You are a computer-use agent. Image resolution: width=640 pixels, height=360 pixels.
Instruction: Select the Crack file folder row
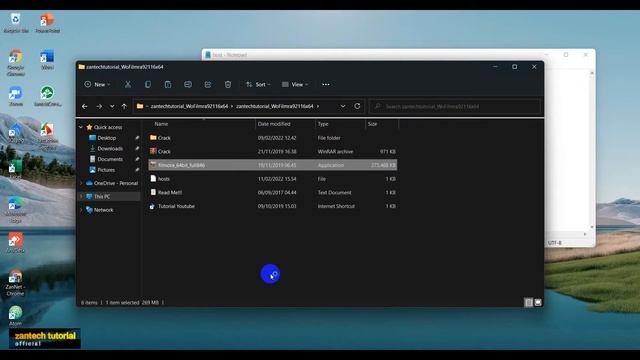(x=273, y=138)
